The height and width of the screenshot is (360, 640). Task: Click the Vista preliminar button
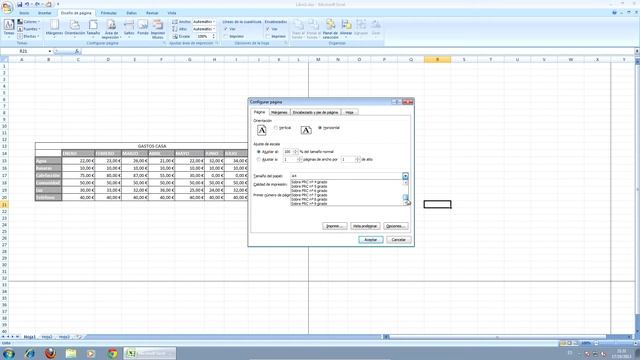click(x=365, y=226)
